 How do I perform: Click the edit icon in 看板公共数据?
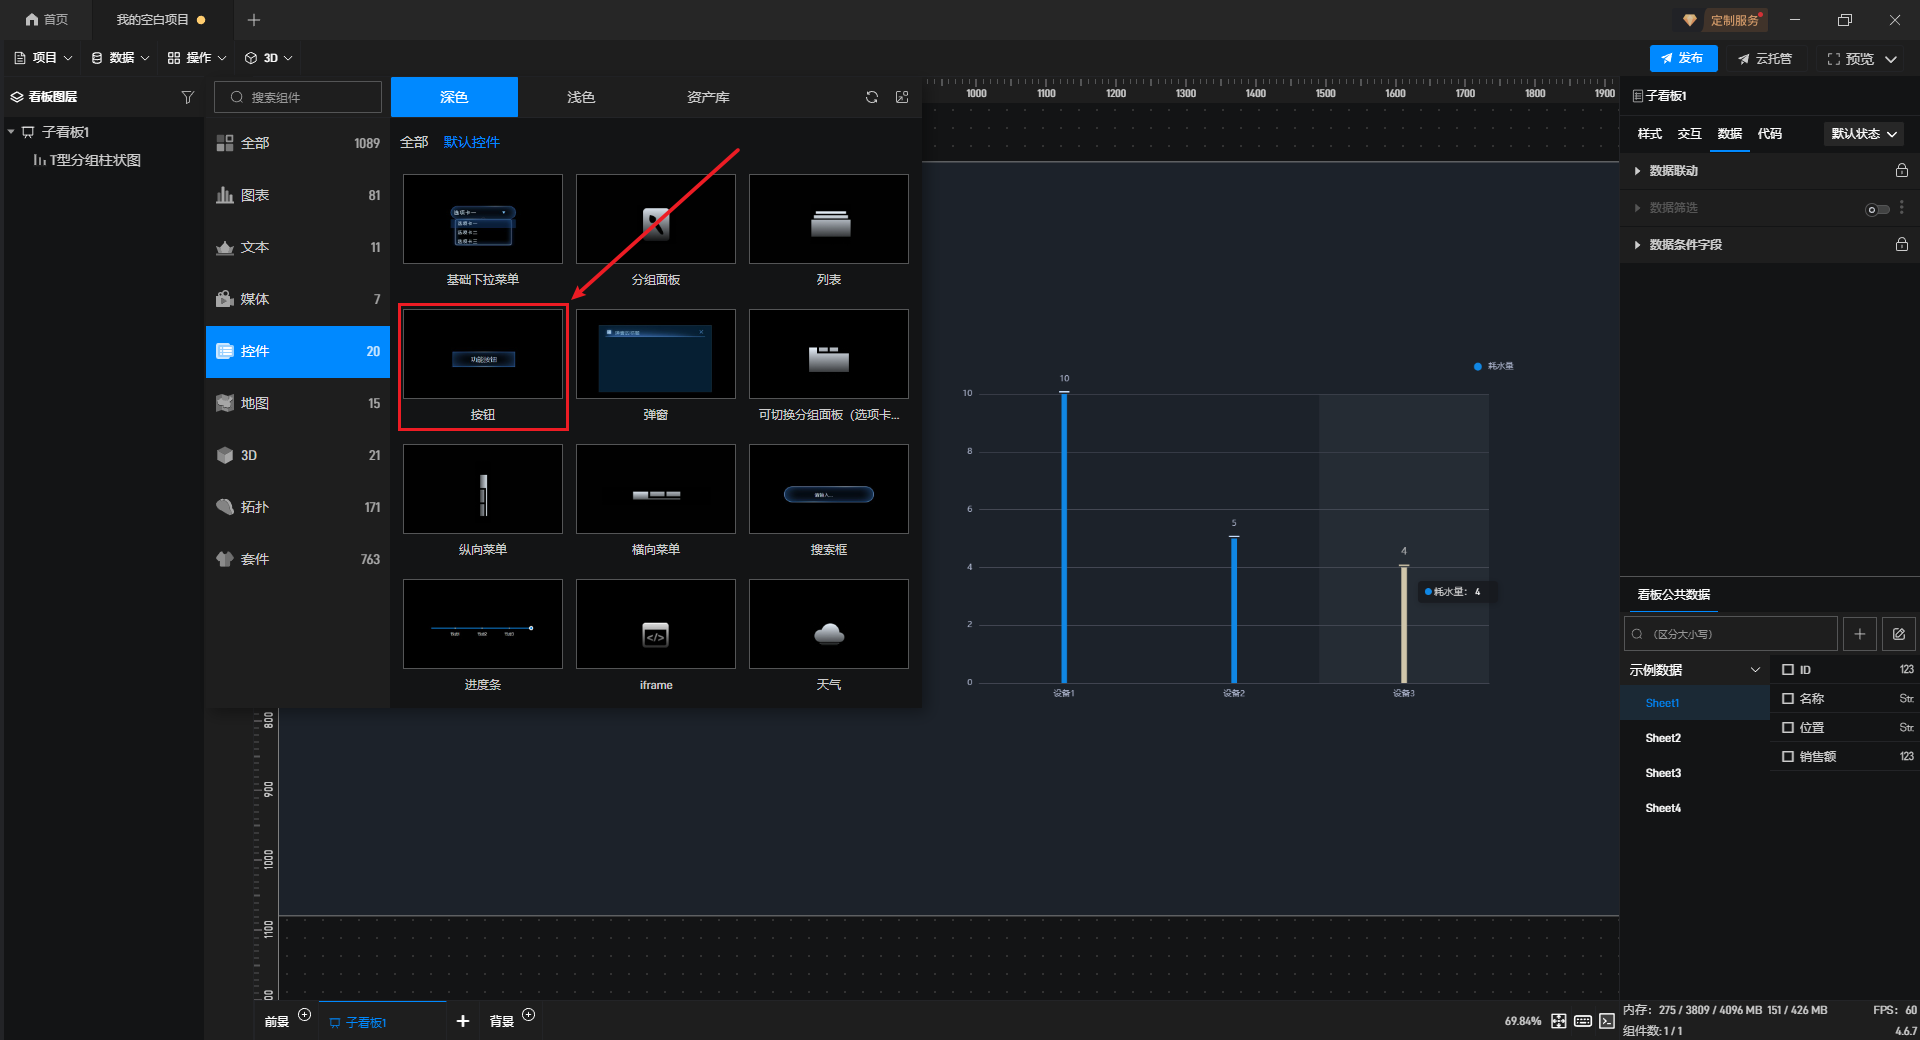1898,634
